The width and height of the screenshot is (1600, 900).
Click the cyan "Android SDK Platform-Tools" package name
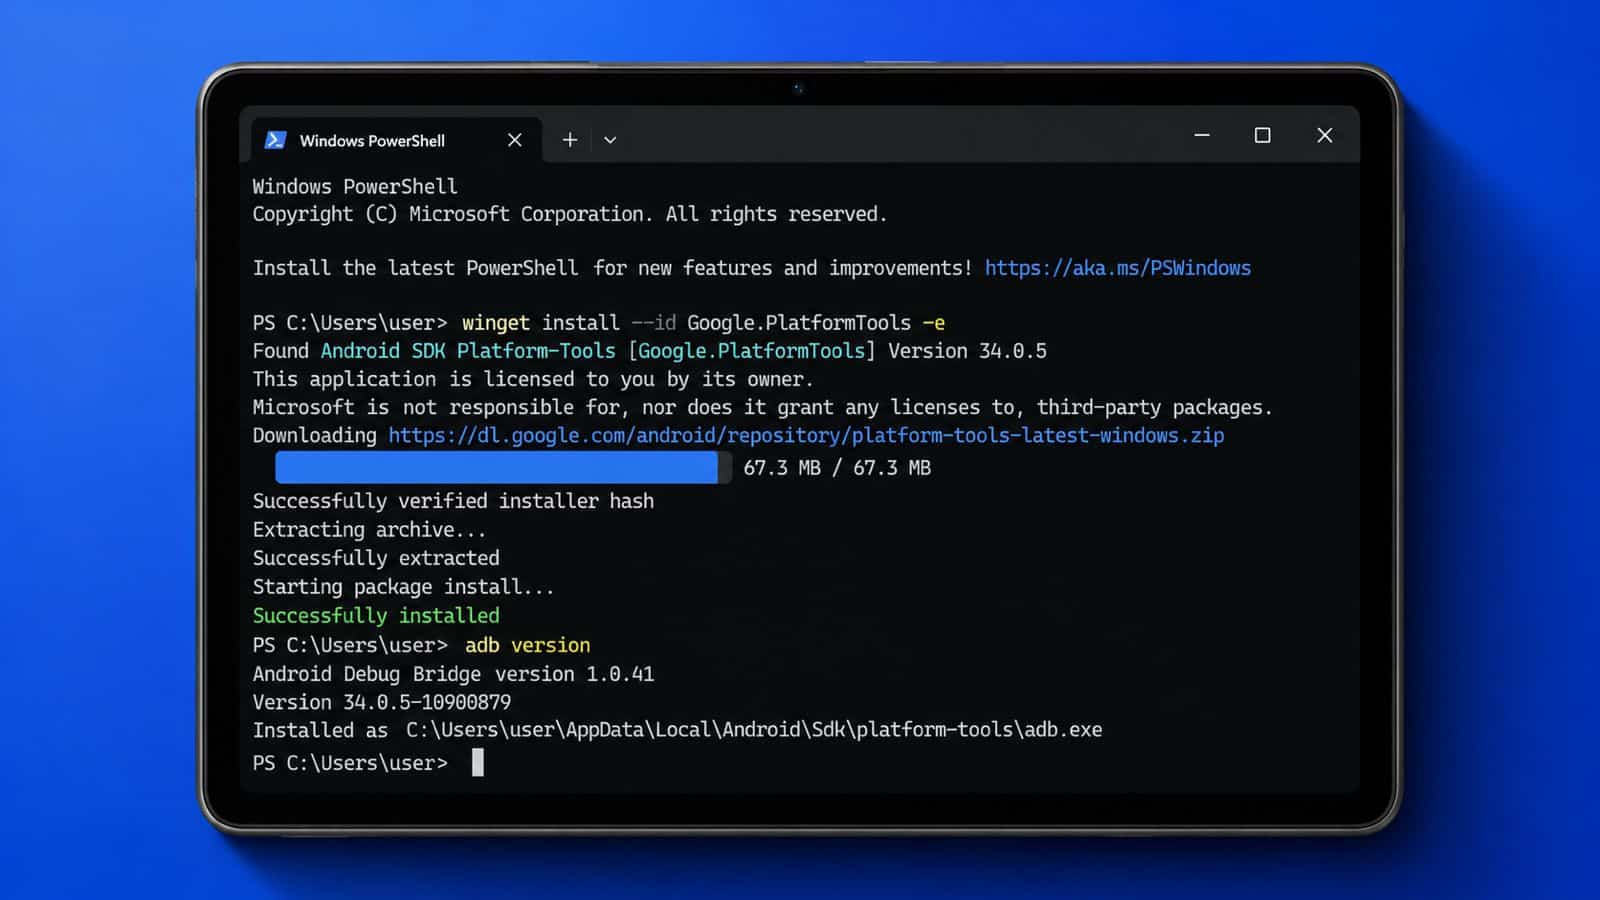coord(468,351)
